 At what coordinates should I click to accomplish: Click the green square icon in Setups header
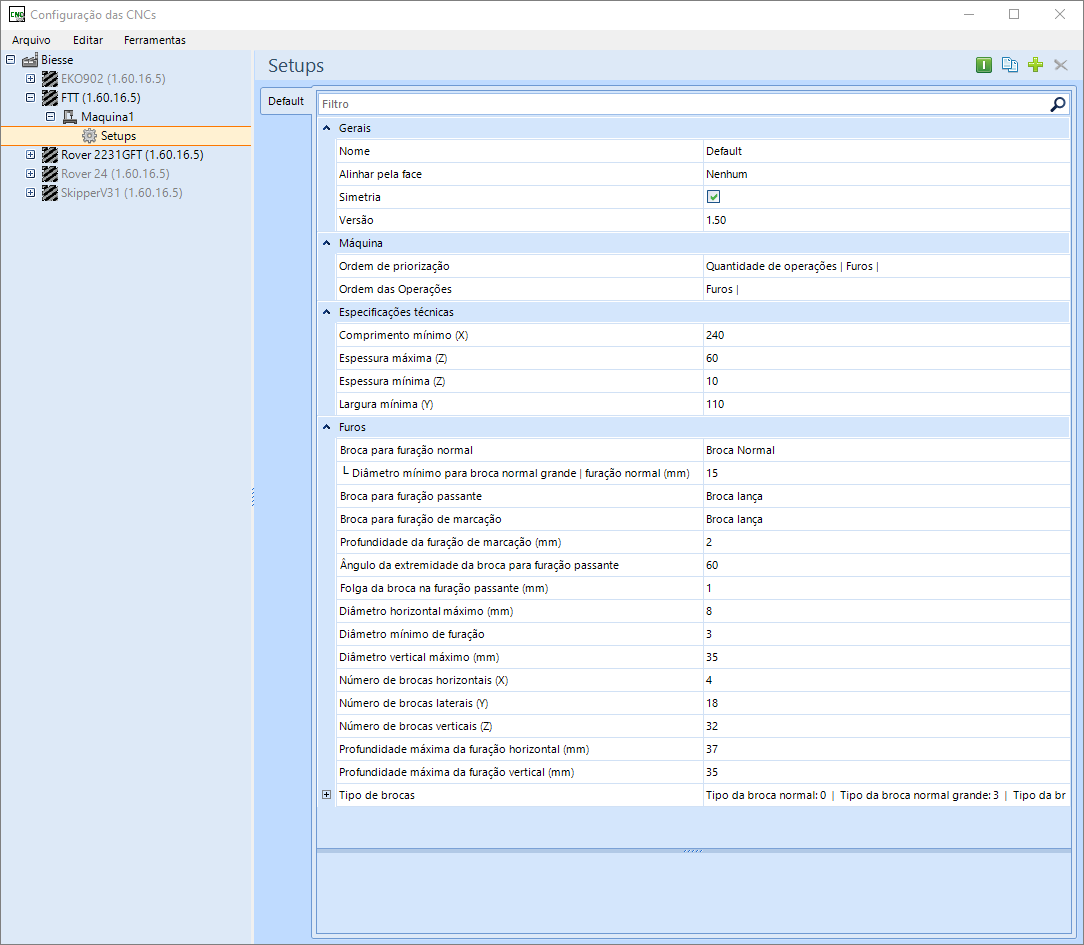[x=984, y=65]
